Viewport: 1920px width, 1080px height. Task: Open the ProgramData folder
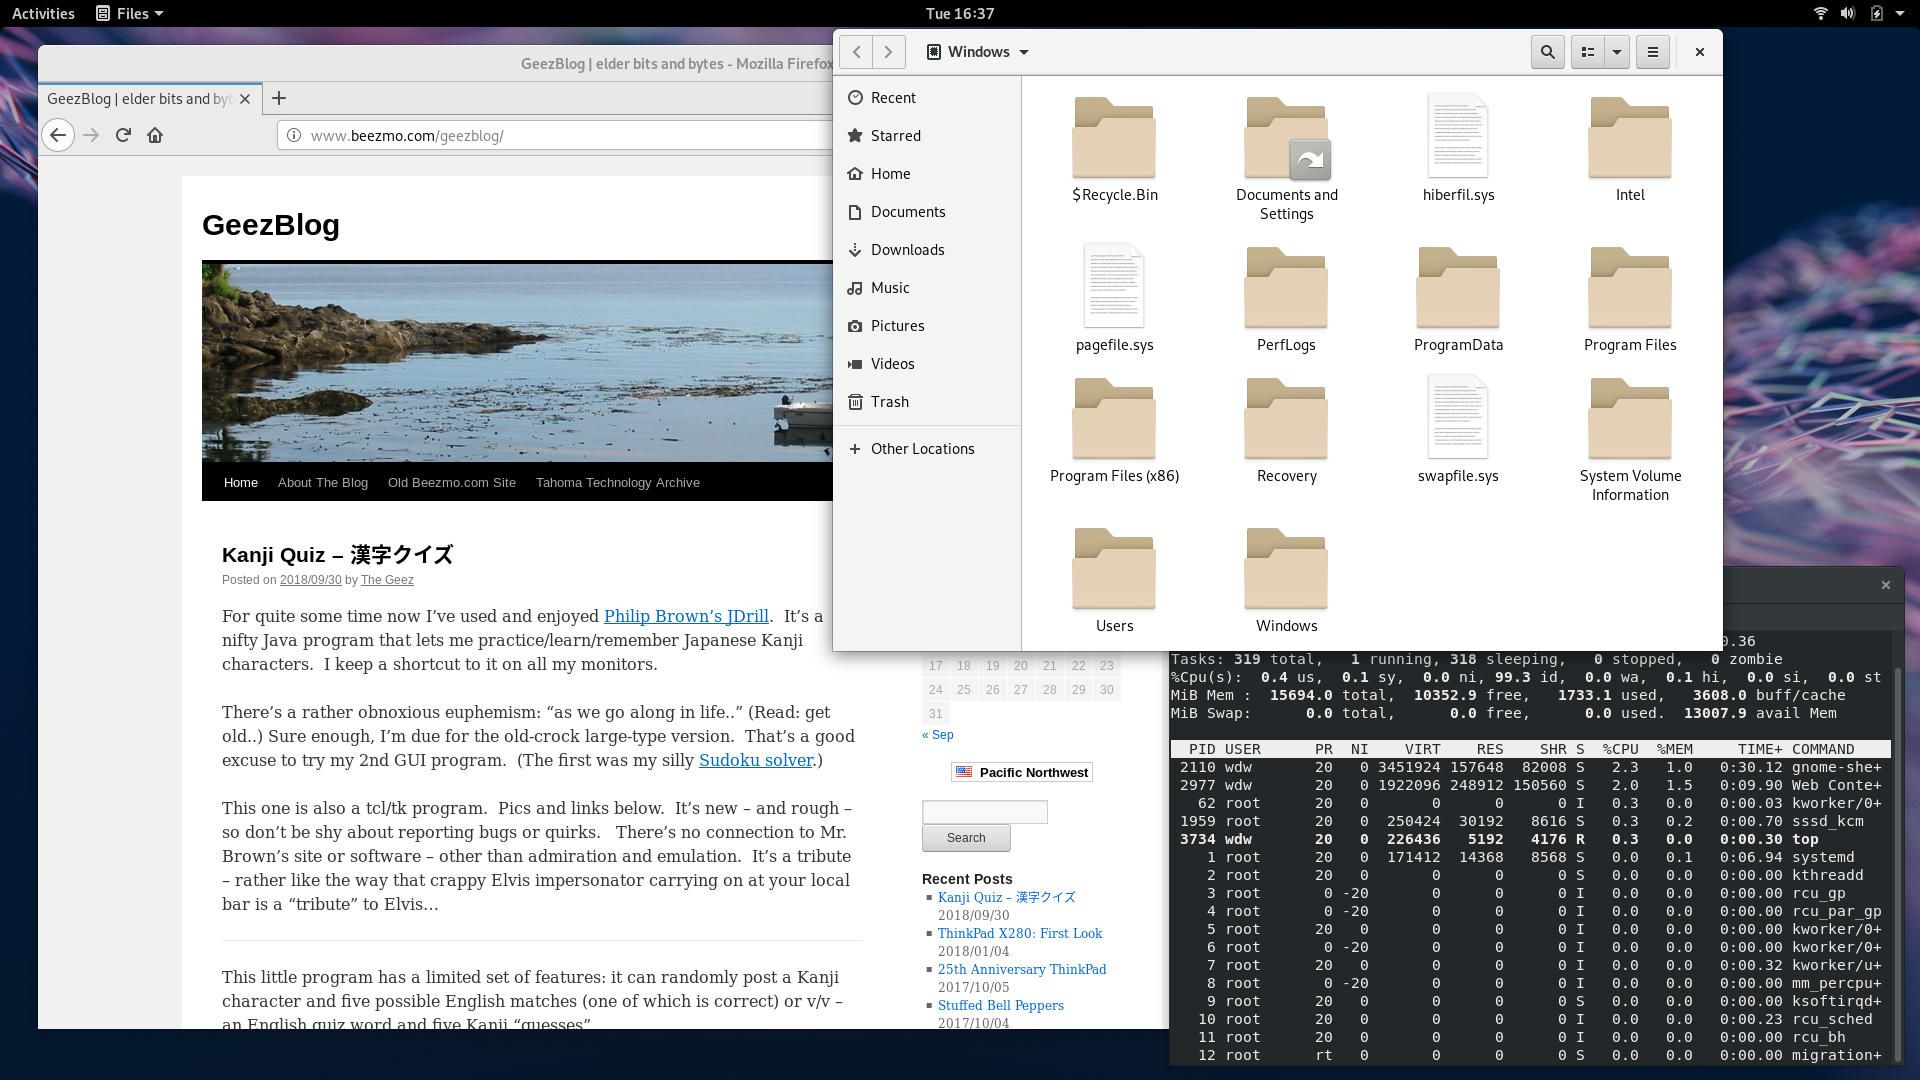(1458, 300)
